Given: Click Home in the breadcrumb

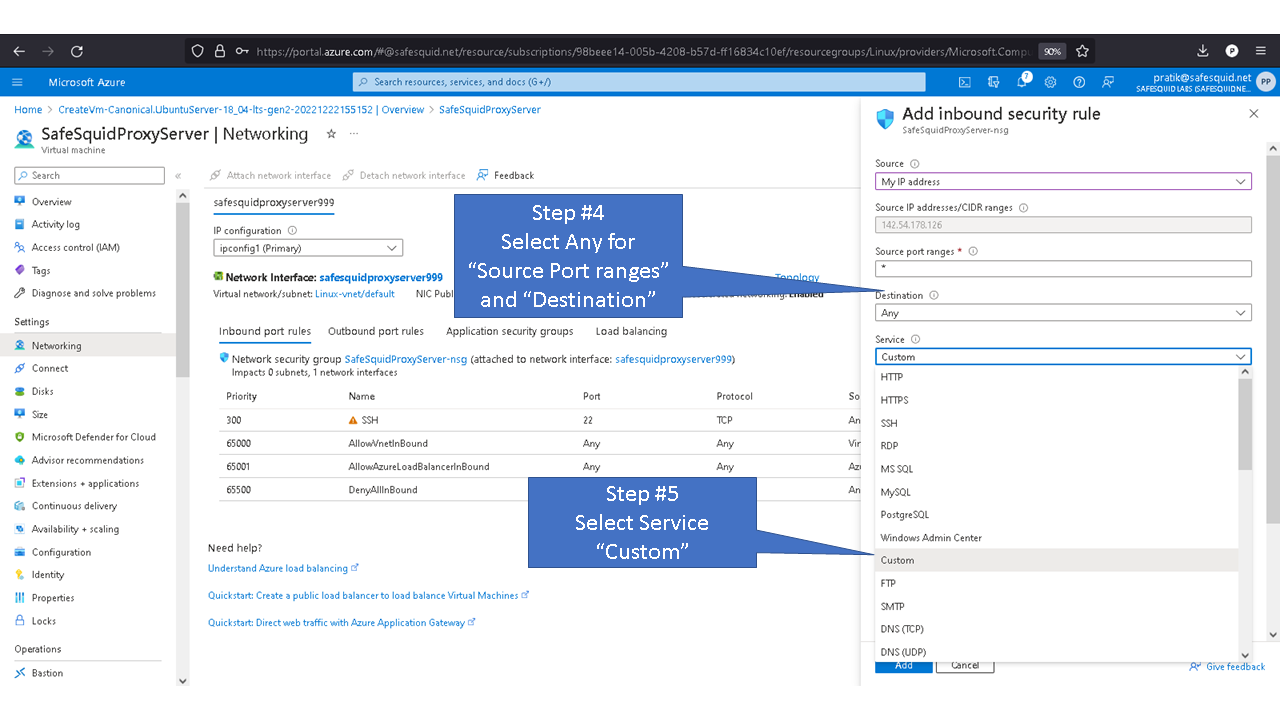Looking at the screenshot, I should (x=28, y=110).
